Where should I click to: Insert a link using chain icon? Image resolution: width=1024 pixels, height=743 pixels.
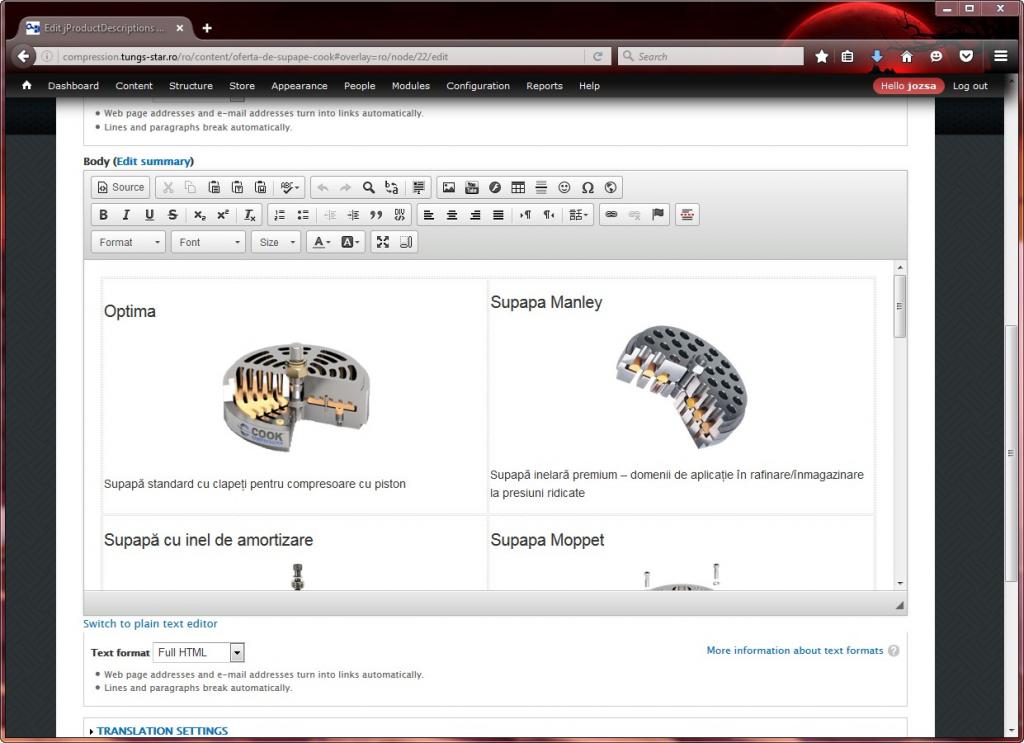pos(611,215)
